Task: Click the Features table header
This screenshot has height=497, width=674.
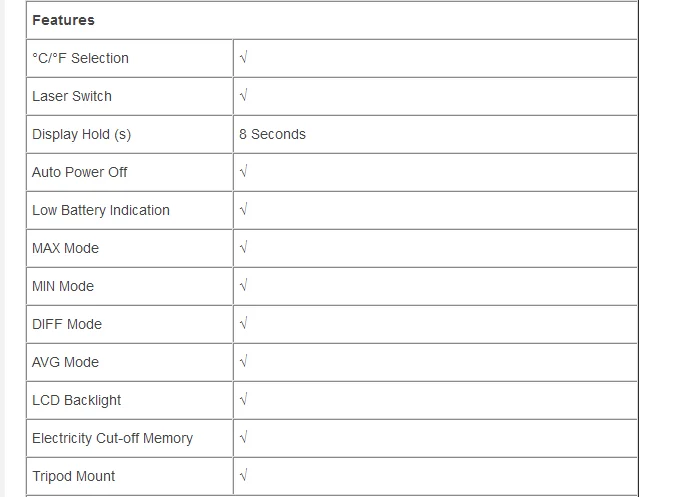Action: click(x=64, y=20)
